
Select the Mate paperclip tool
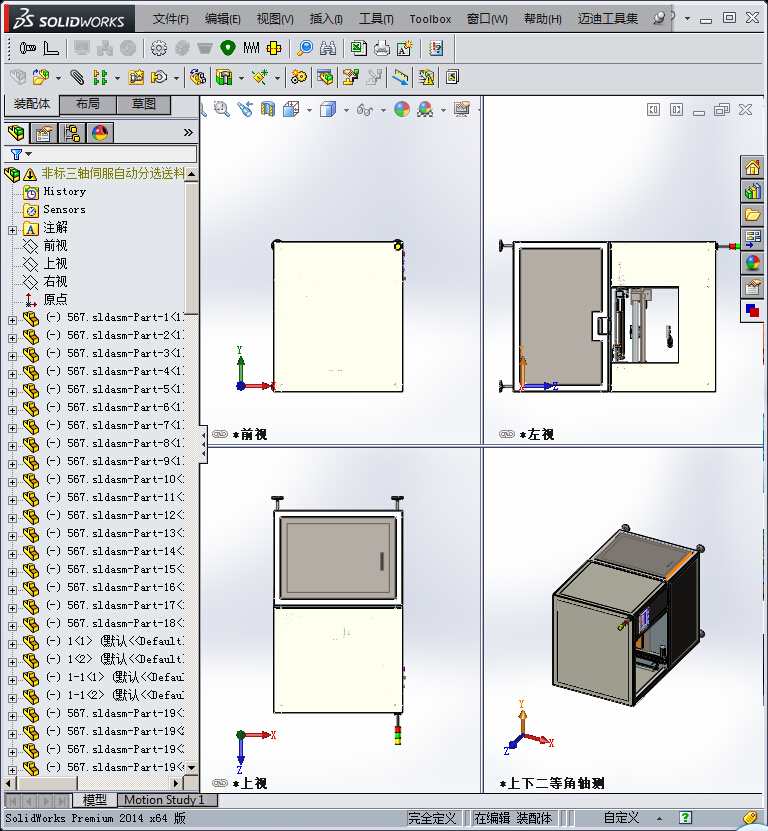(77, 77)
